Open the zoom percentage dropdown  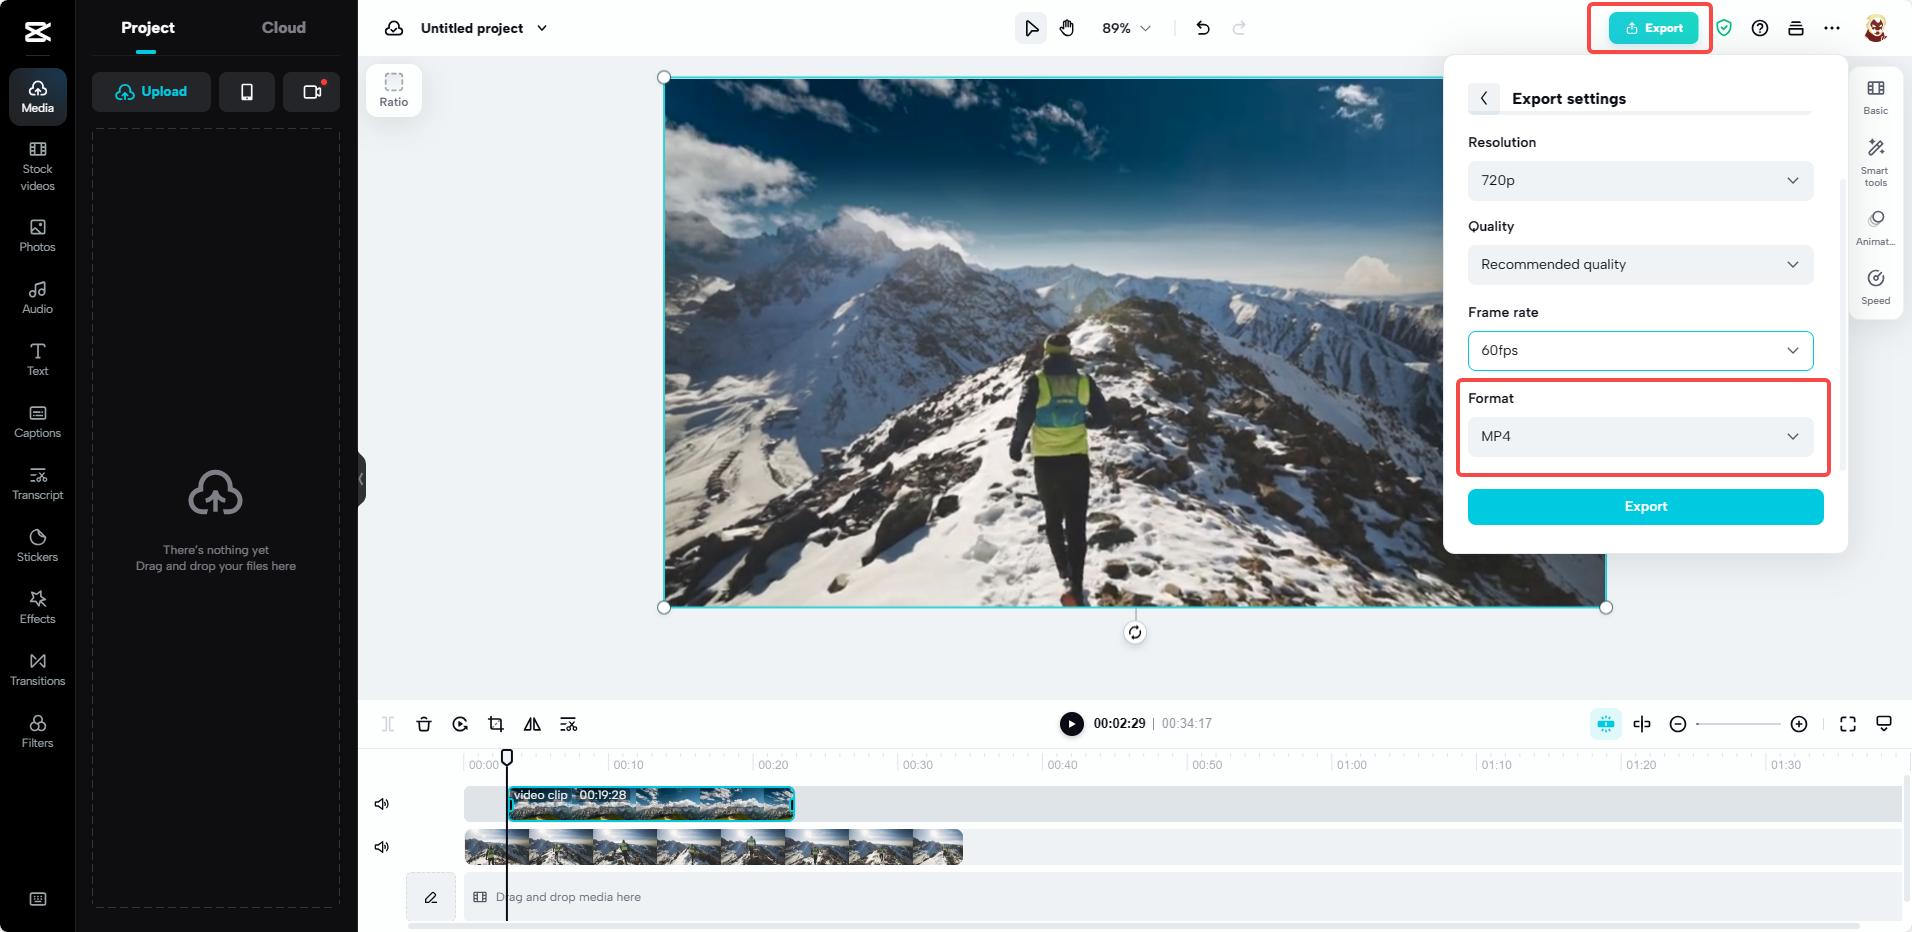(x=1126, y=28)
